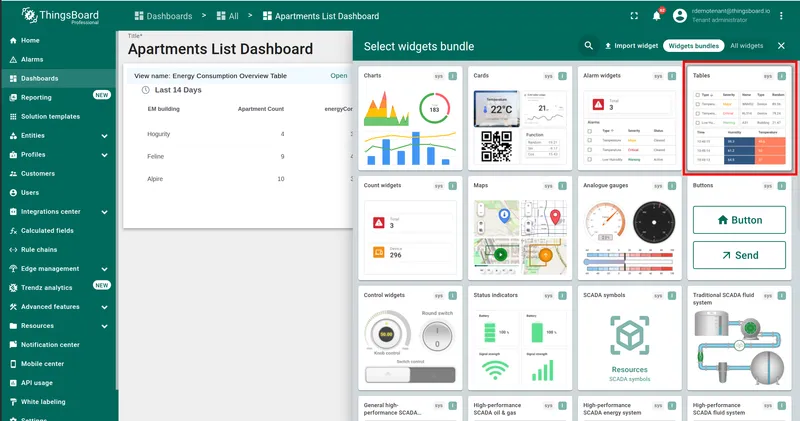
Task: Go to the All breadcrumb
Action: (x=228, y=16)
